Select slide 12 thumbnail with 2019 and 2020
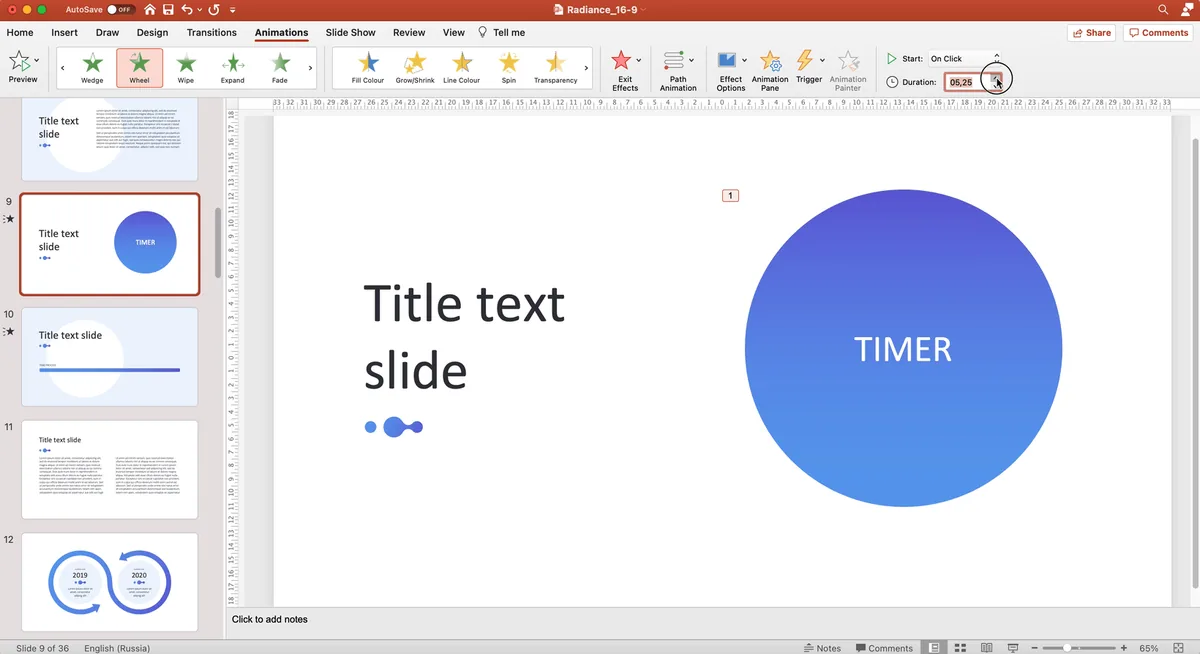Viewport: 1200px width, 654px height. (x=110, y=582)
